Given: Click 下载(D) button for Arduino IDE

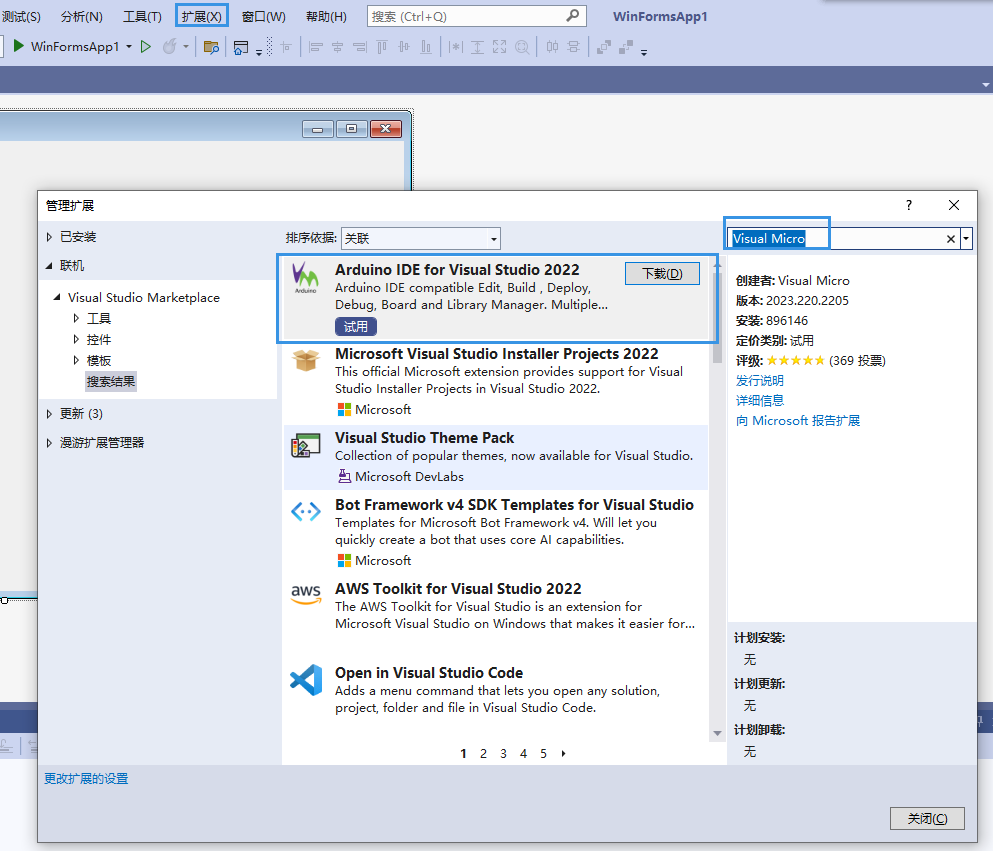Looking at the screenshot, I should [662, 274].
